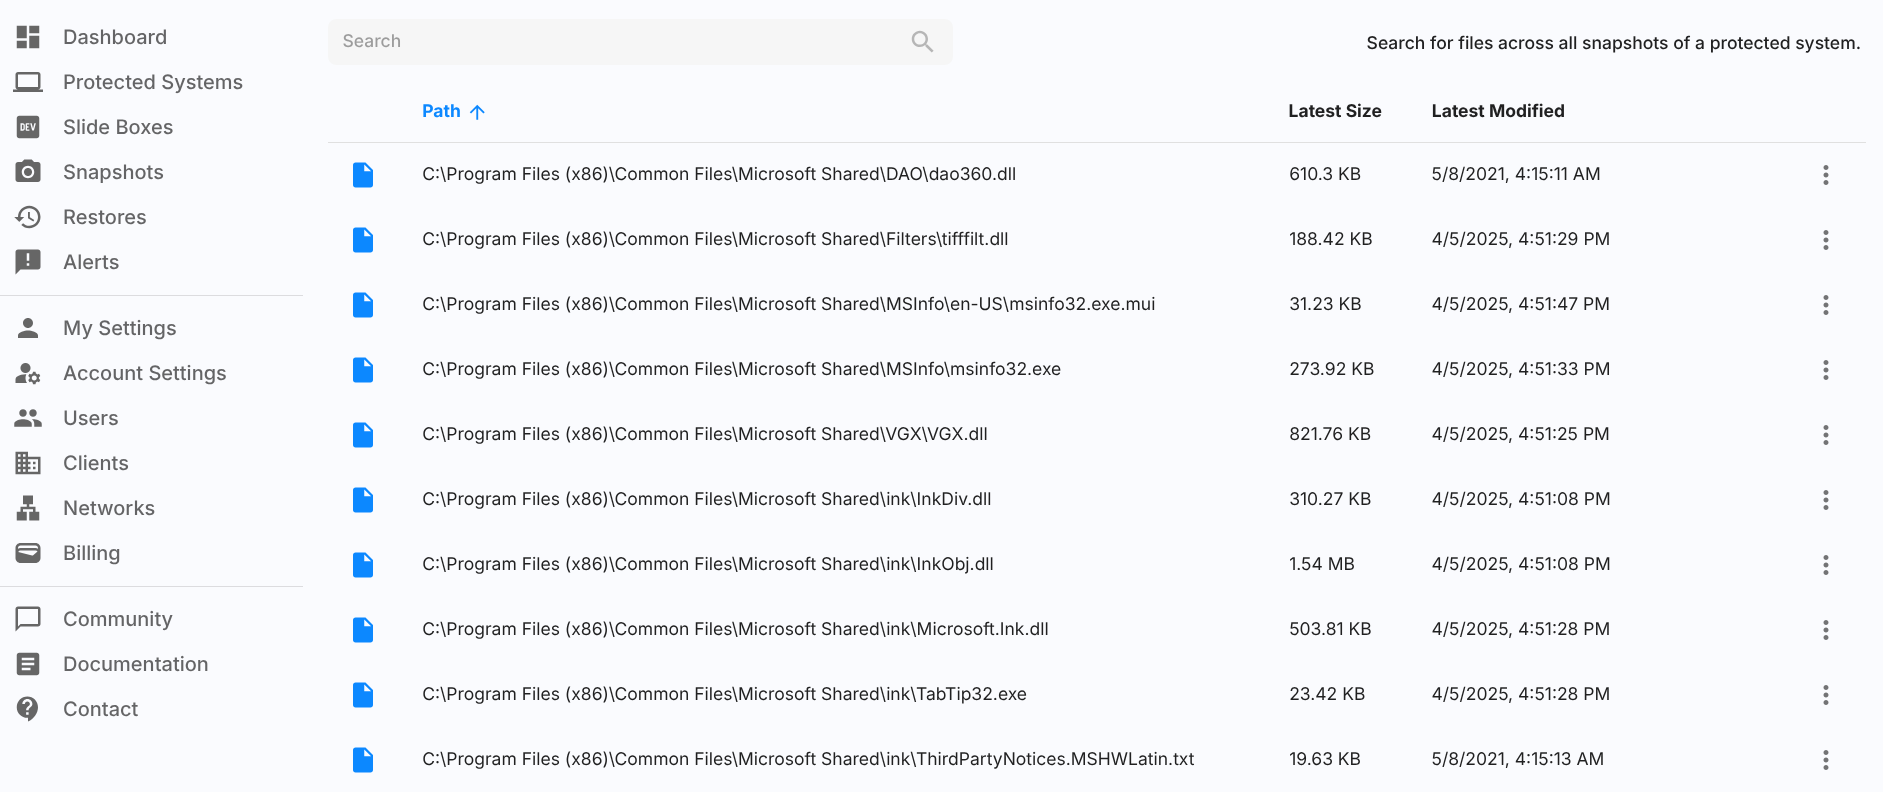The image size is (1883, 792).
Task: Click the Restores history icon
Action: click(28, 217)
